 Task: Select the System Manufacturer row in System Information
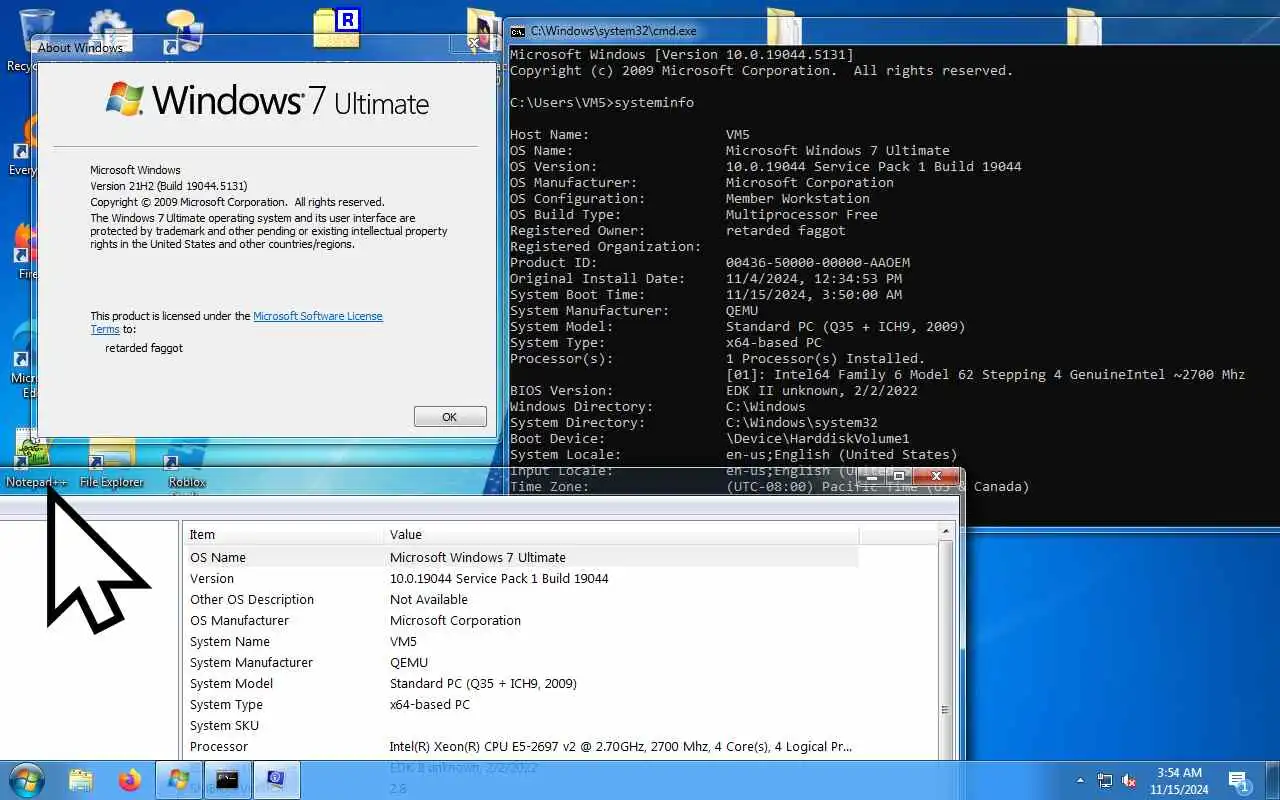click(522, 662)
